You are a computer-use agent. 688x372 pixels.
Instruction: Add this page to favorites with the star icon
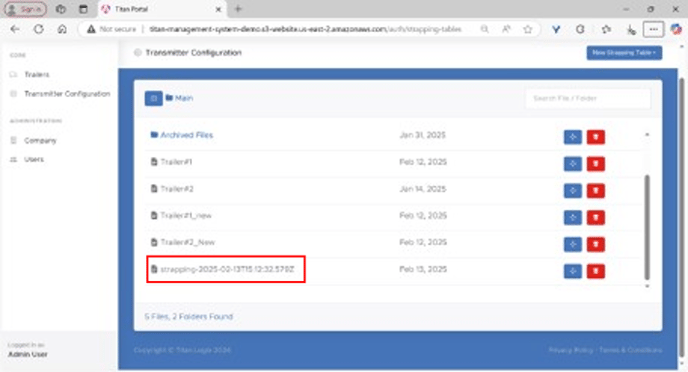[x=527, y=29]
